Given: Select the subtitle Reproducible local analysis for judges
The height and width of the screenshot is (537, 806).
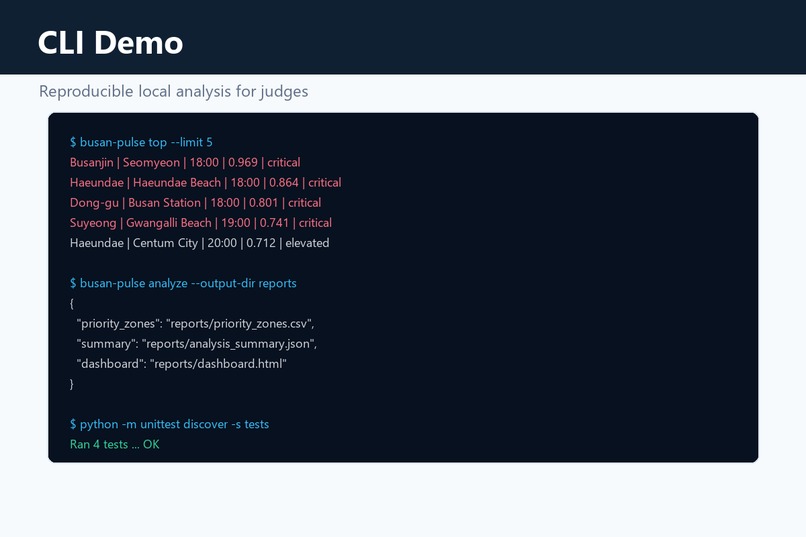Looking at the screenshot, I should pyautogui.click(x=174, y=91).
